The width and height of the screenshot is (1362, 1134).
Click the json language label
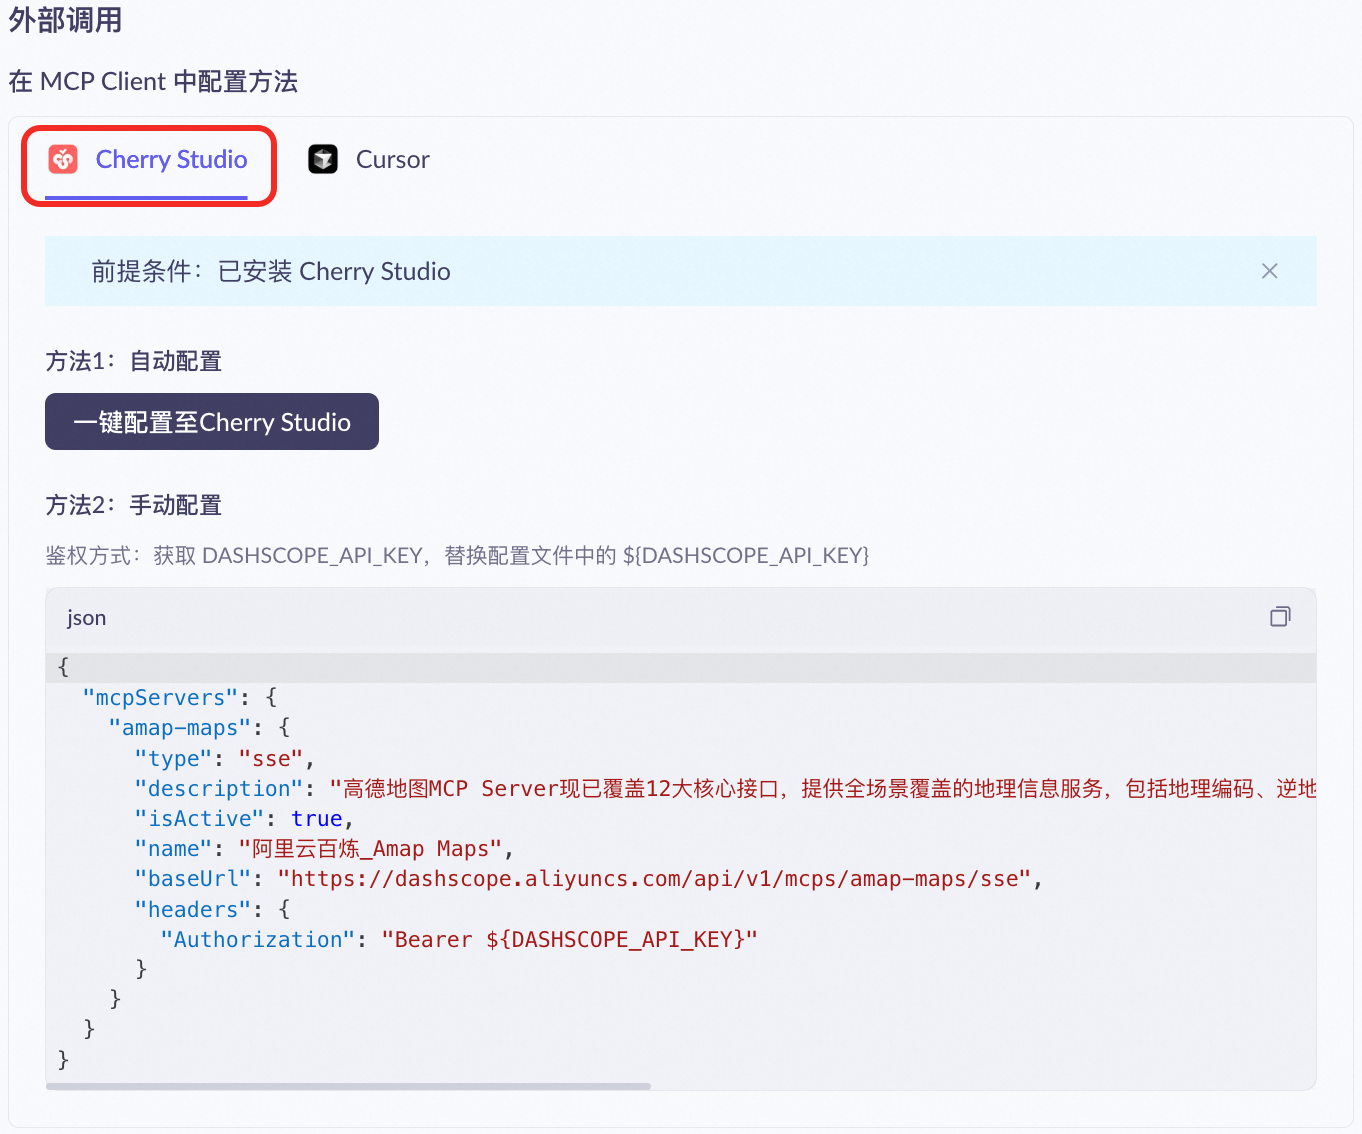coord(86,618)
